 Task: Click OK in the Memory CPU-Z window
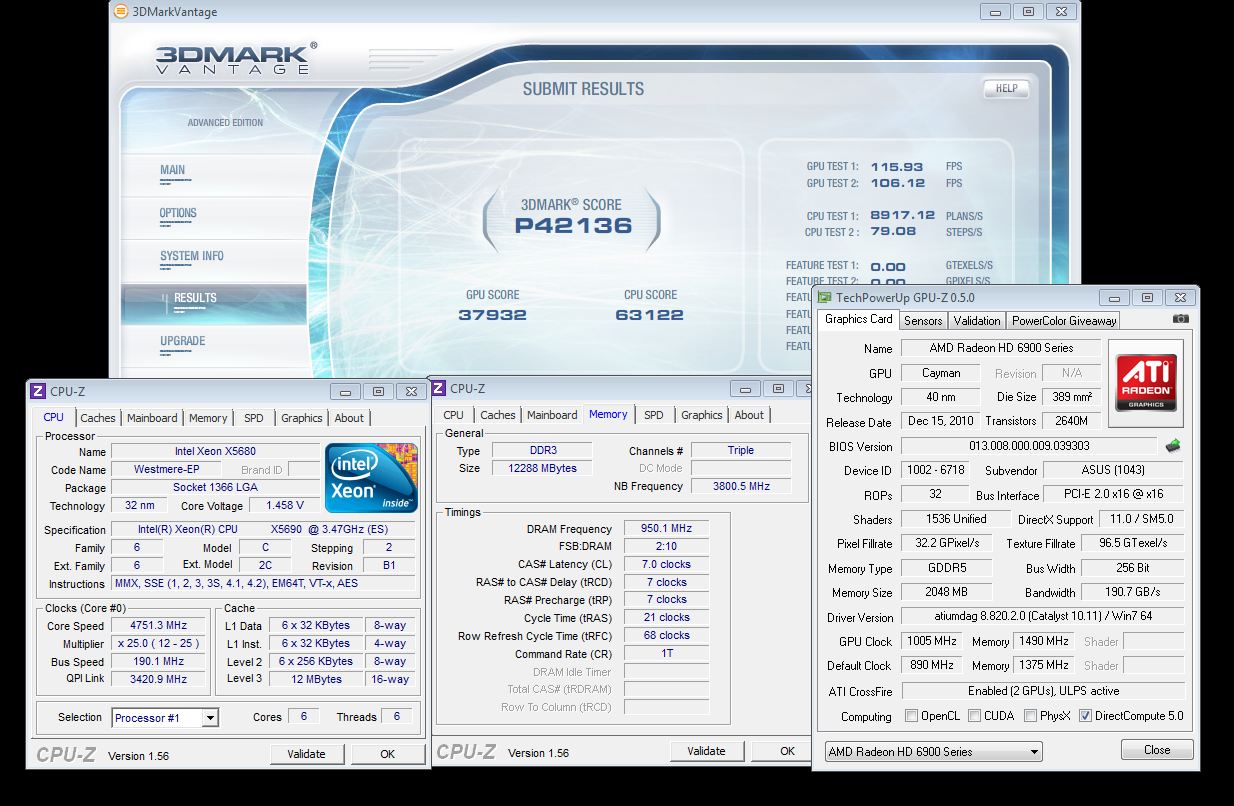[783, 751]
